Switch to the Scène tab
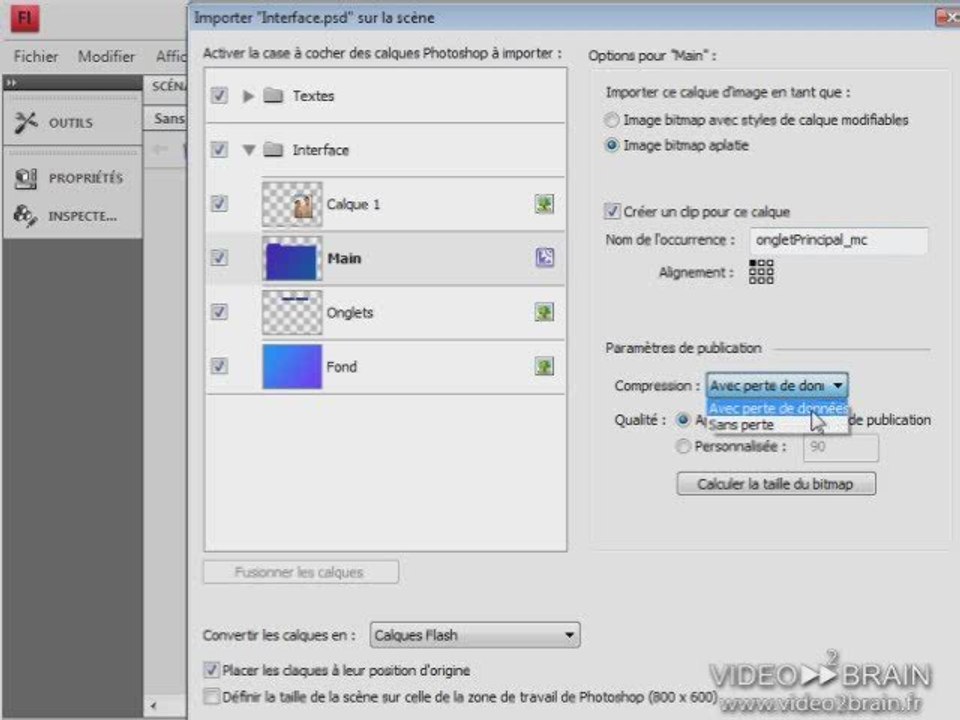The width and height of the screenshot is (960, 720). tap(167, 86)
